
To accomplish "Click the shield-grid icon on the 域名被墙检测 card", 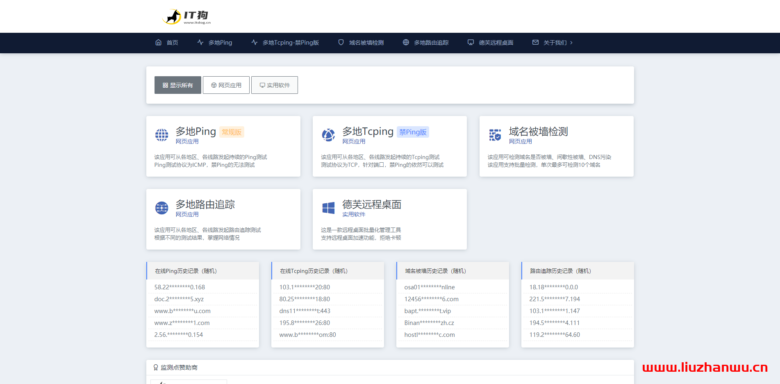I will point(495,135).
